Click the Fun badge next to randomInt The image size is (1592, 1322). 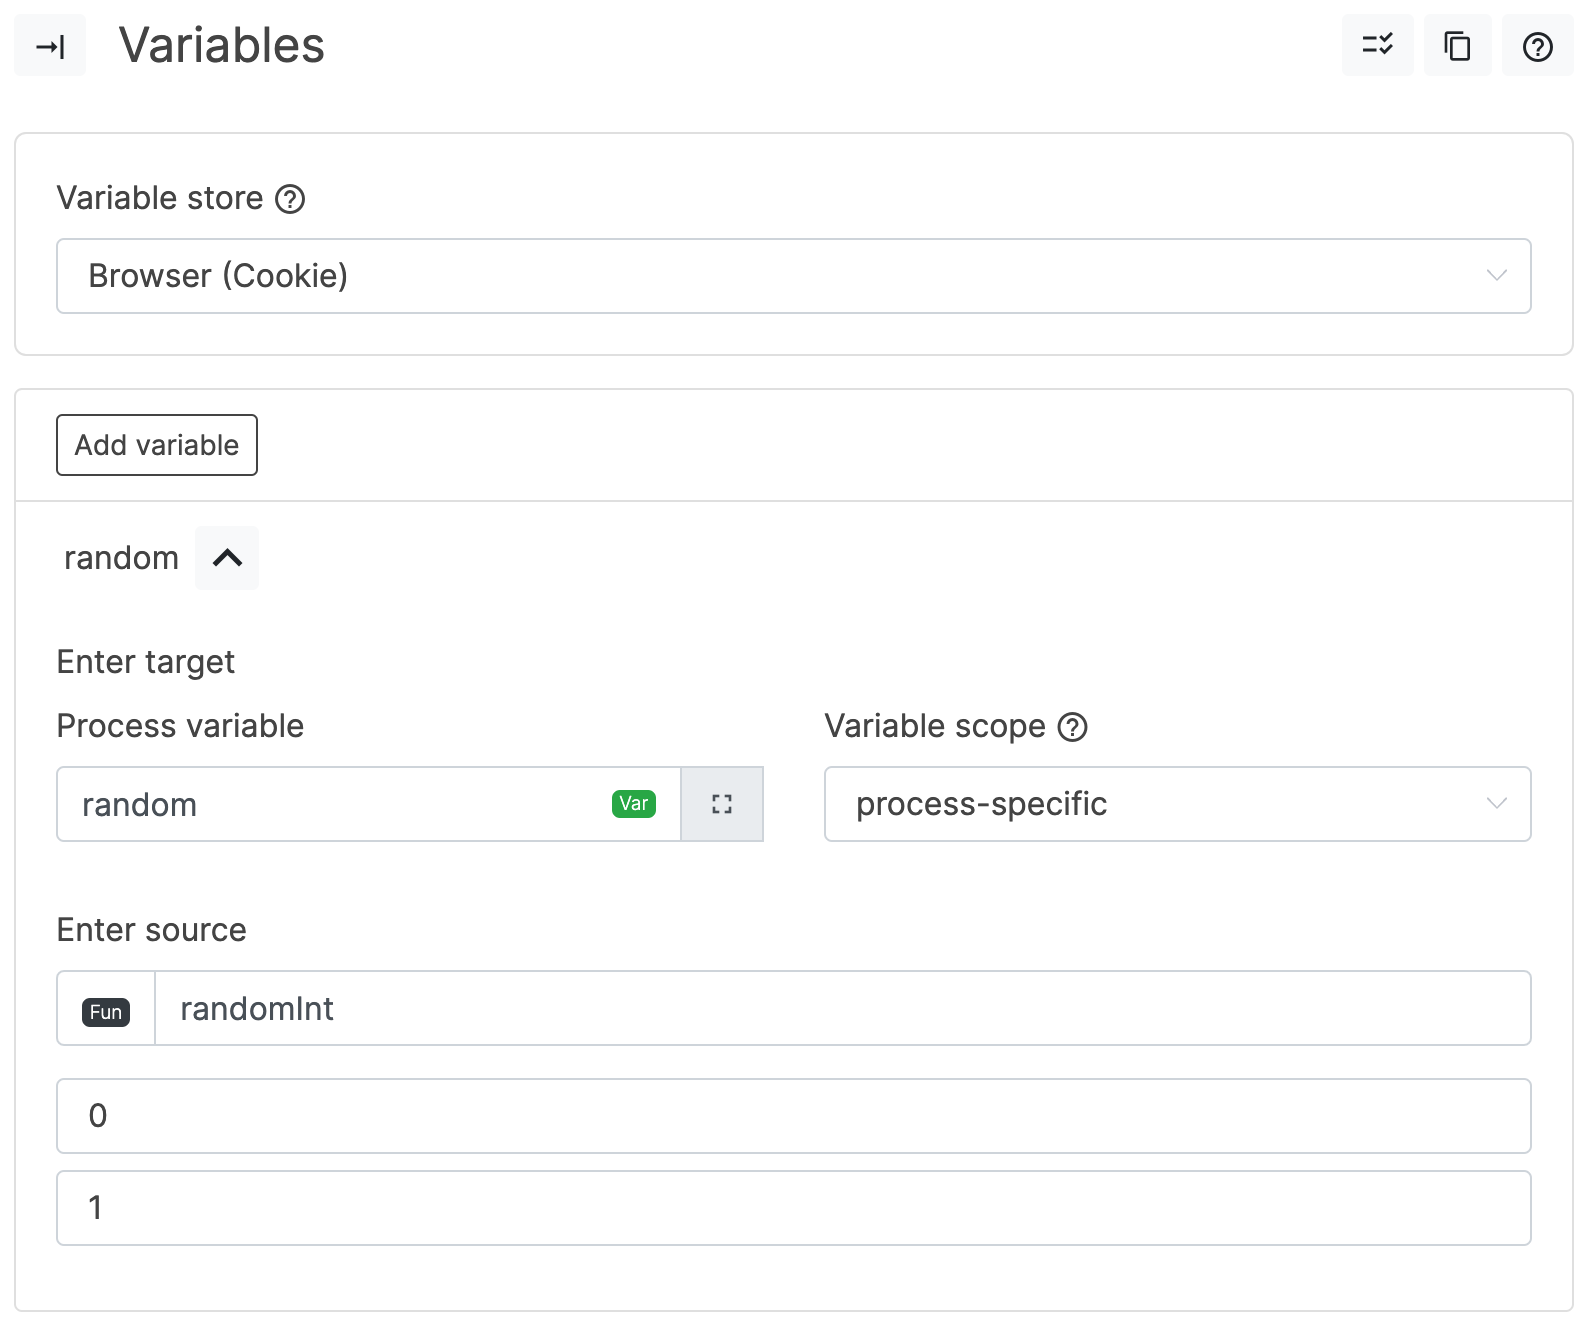click(x=104, y=1011)
